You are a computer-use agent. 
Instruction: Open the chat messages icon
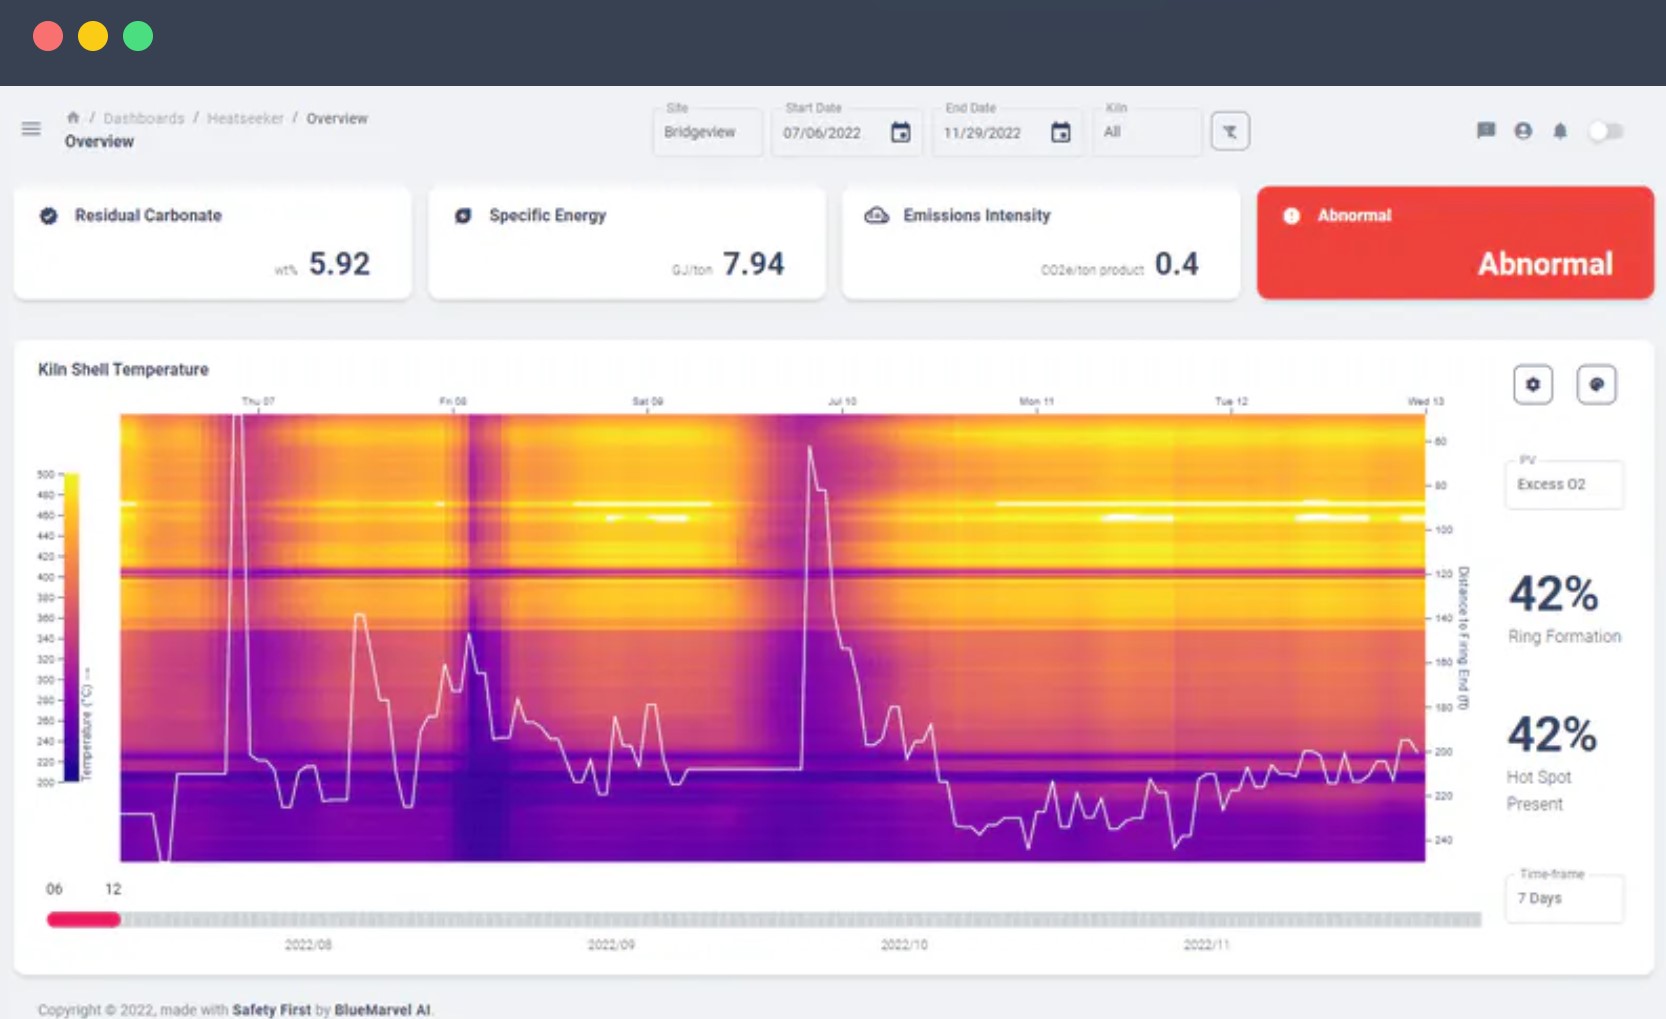pos(1485,131)
